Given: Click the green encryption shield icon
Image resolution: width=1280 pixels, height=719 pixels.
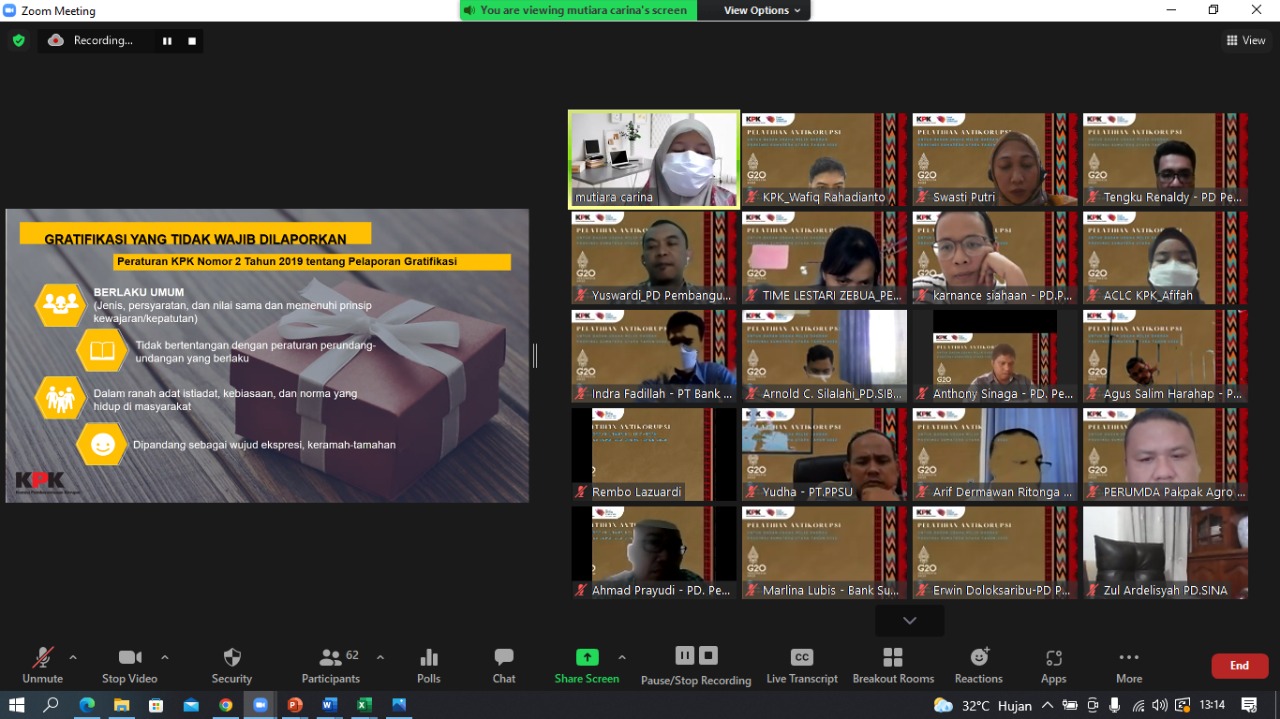Looking at the screenshot, I should [18, 41].
